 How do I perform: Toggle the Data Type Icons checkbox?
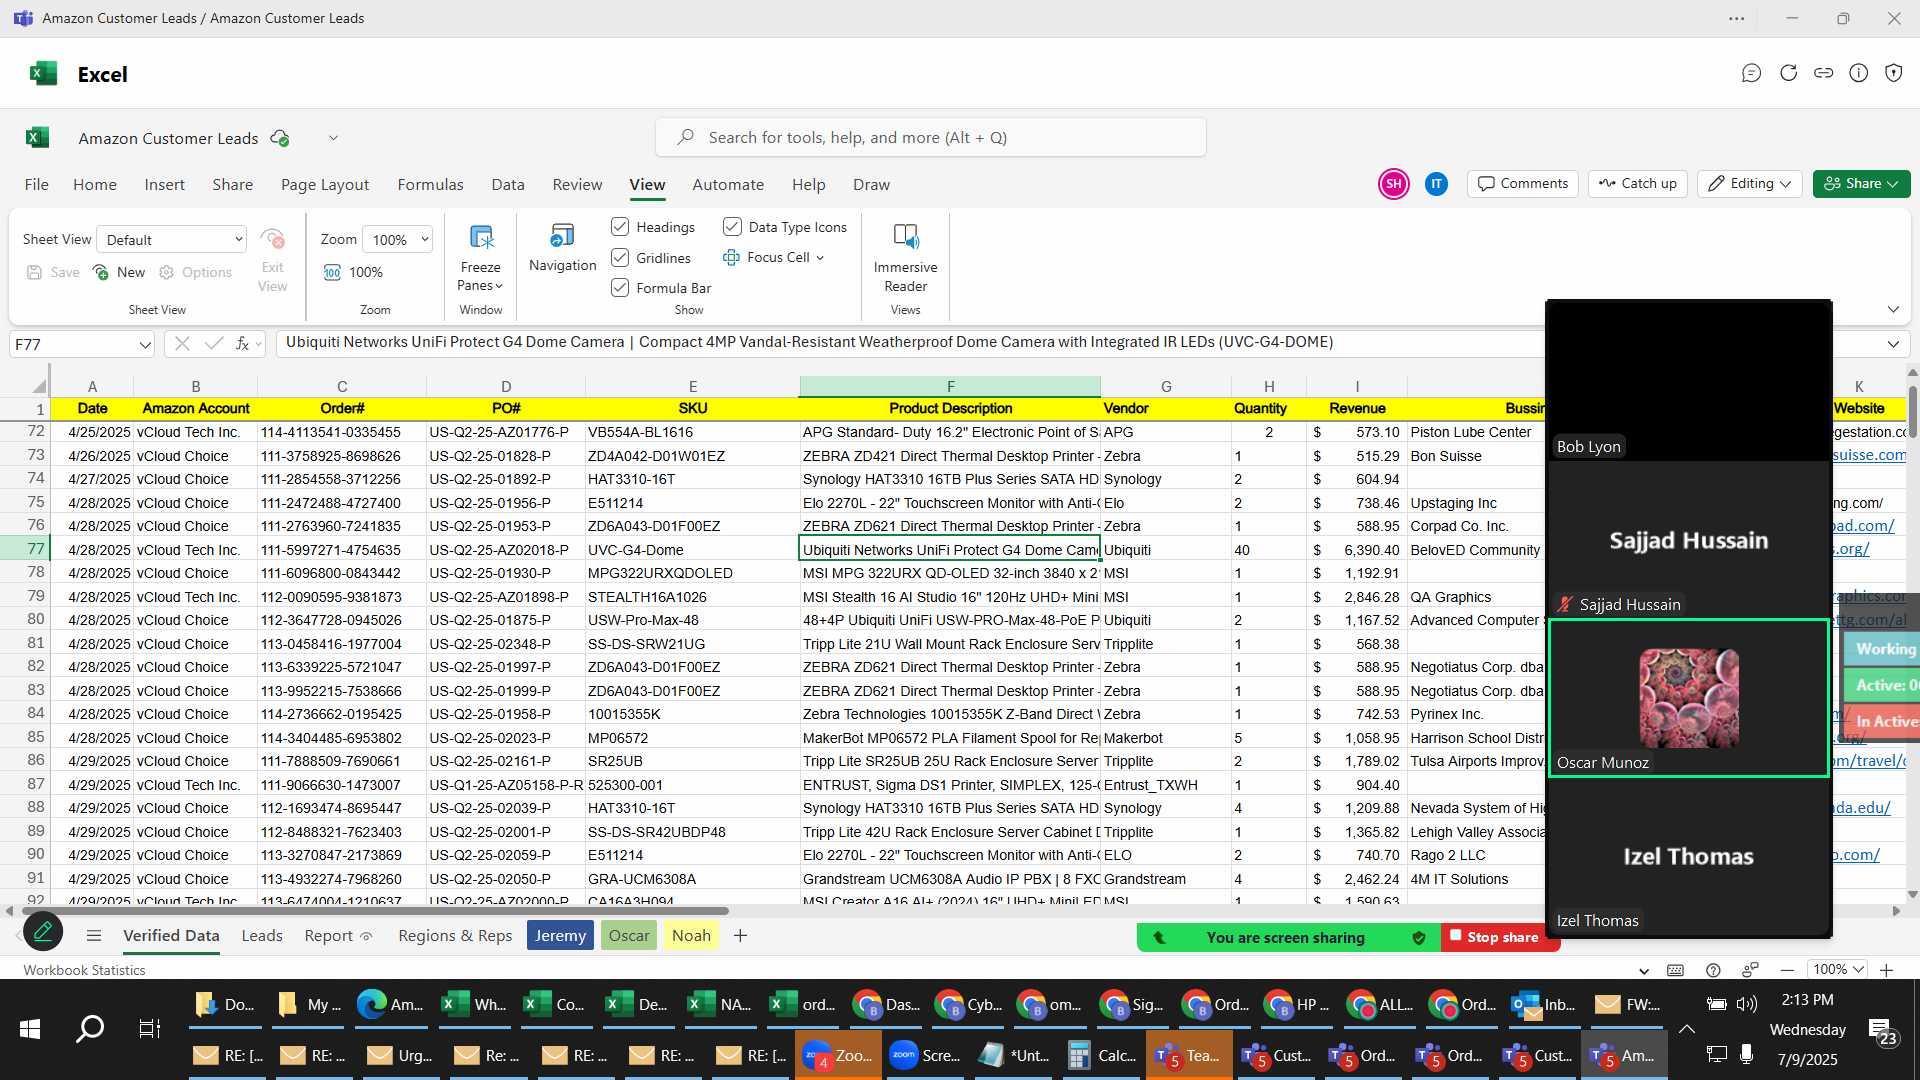pyautogui.click(x=732, y=227)
